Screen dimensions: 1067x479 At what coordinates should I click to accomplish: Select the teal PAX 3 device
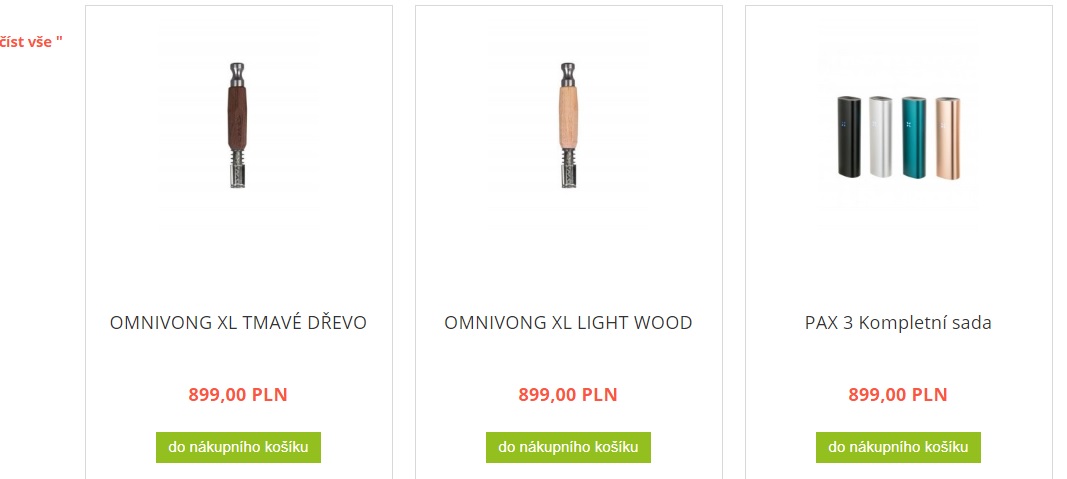coord(914,137)
